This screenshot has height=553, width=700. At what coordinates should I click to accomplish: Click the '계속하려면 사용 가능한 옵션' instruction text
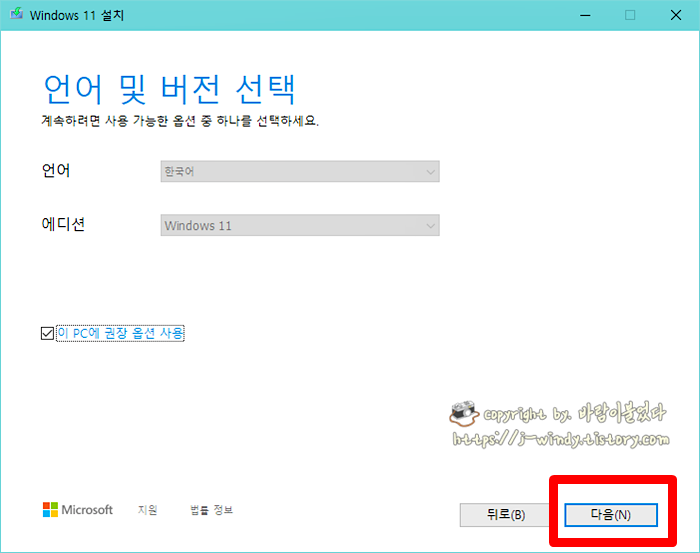pyautogui.click(x=180, y=121)
